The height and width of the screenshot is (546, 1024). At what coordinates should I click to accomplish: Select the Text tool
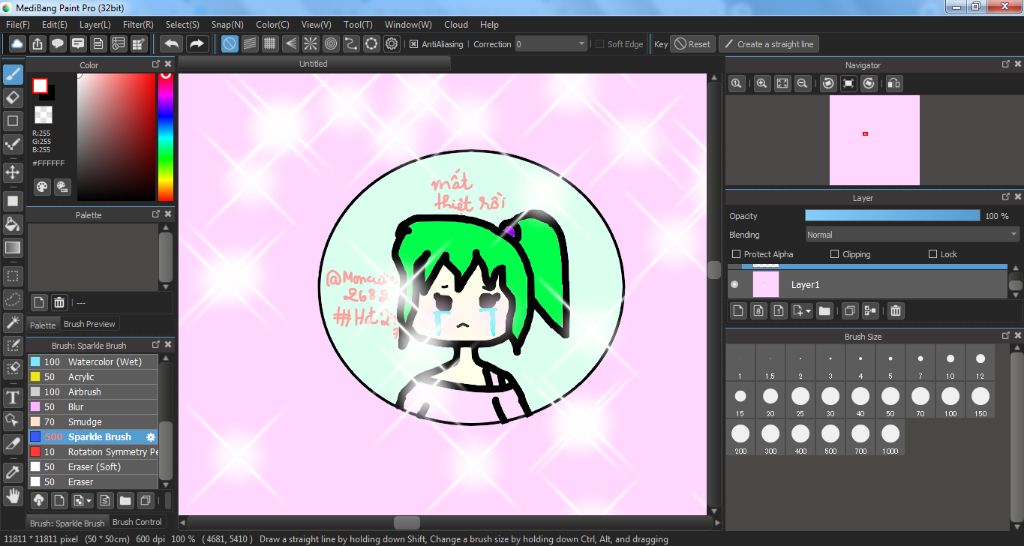point(12,398)
